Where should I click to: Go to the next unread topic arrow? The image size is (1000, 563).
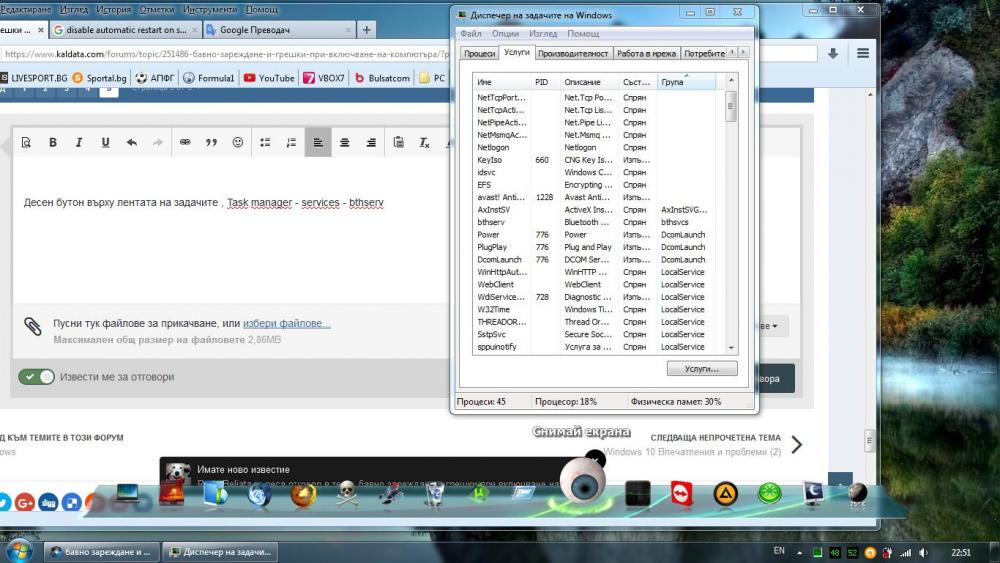point(797,444)
